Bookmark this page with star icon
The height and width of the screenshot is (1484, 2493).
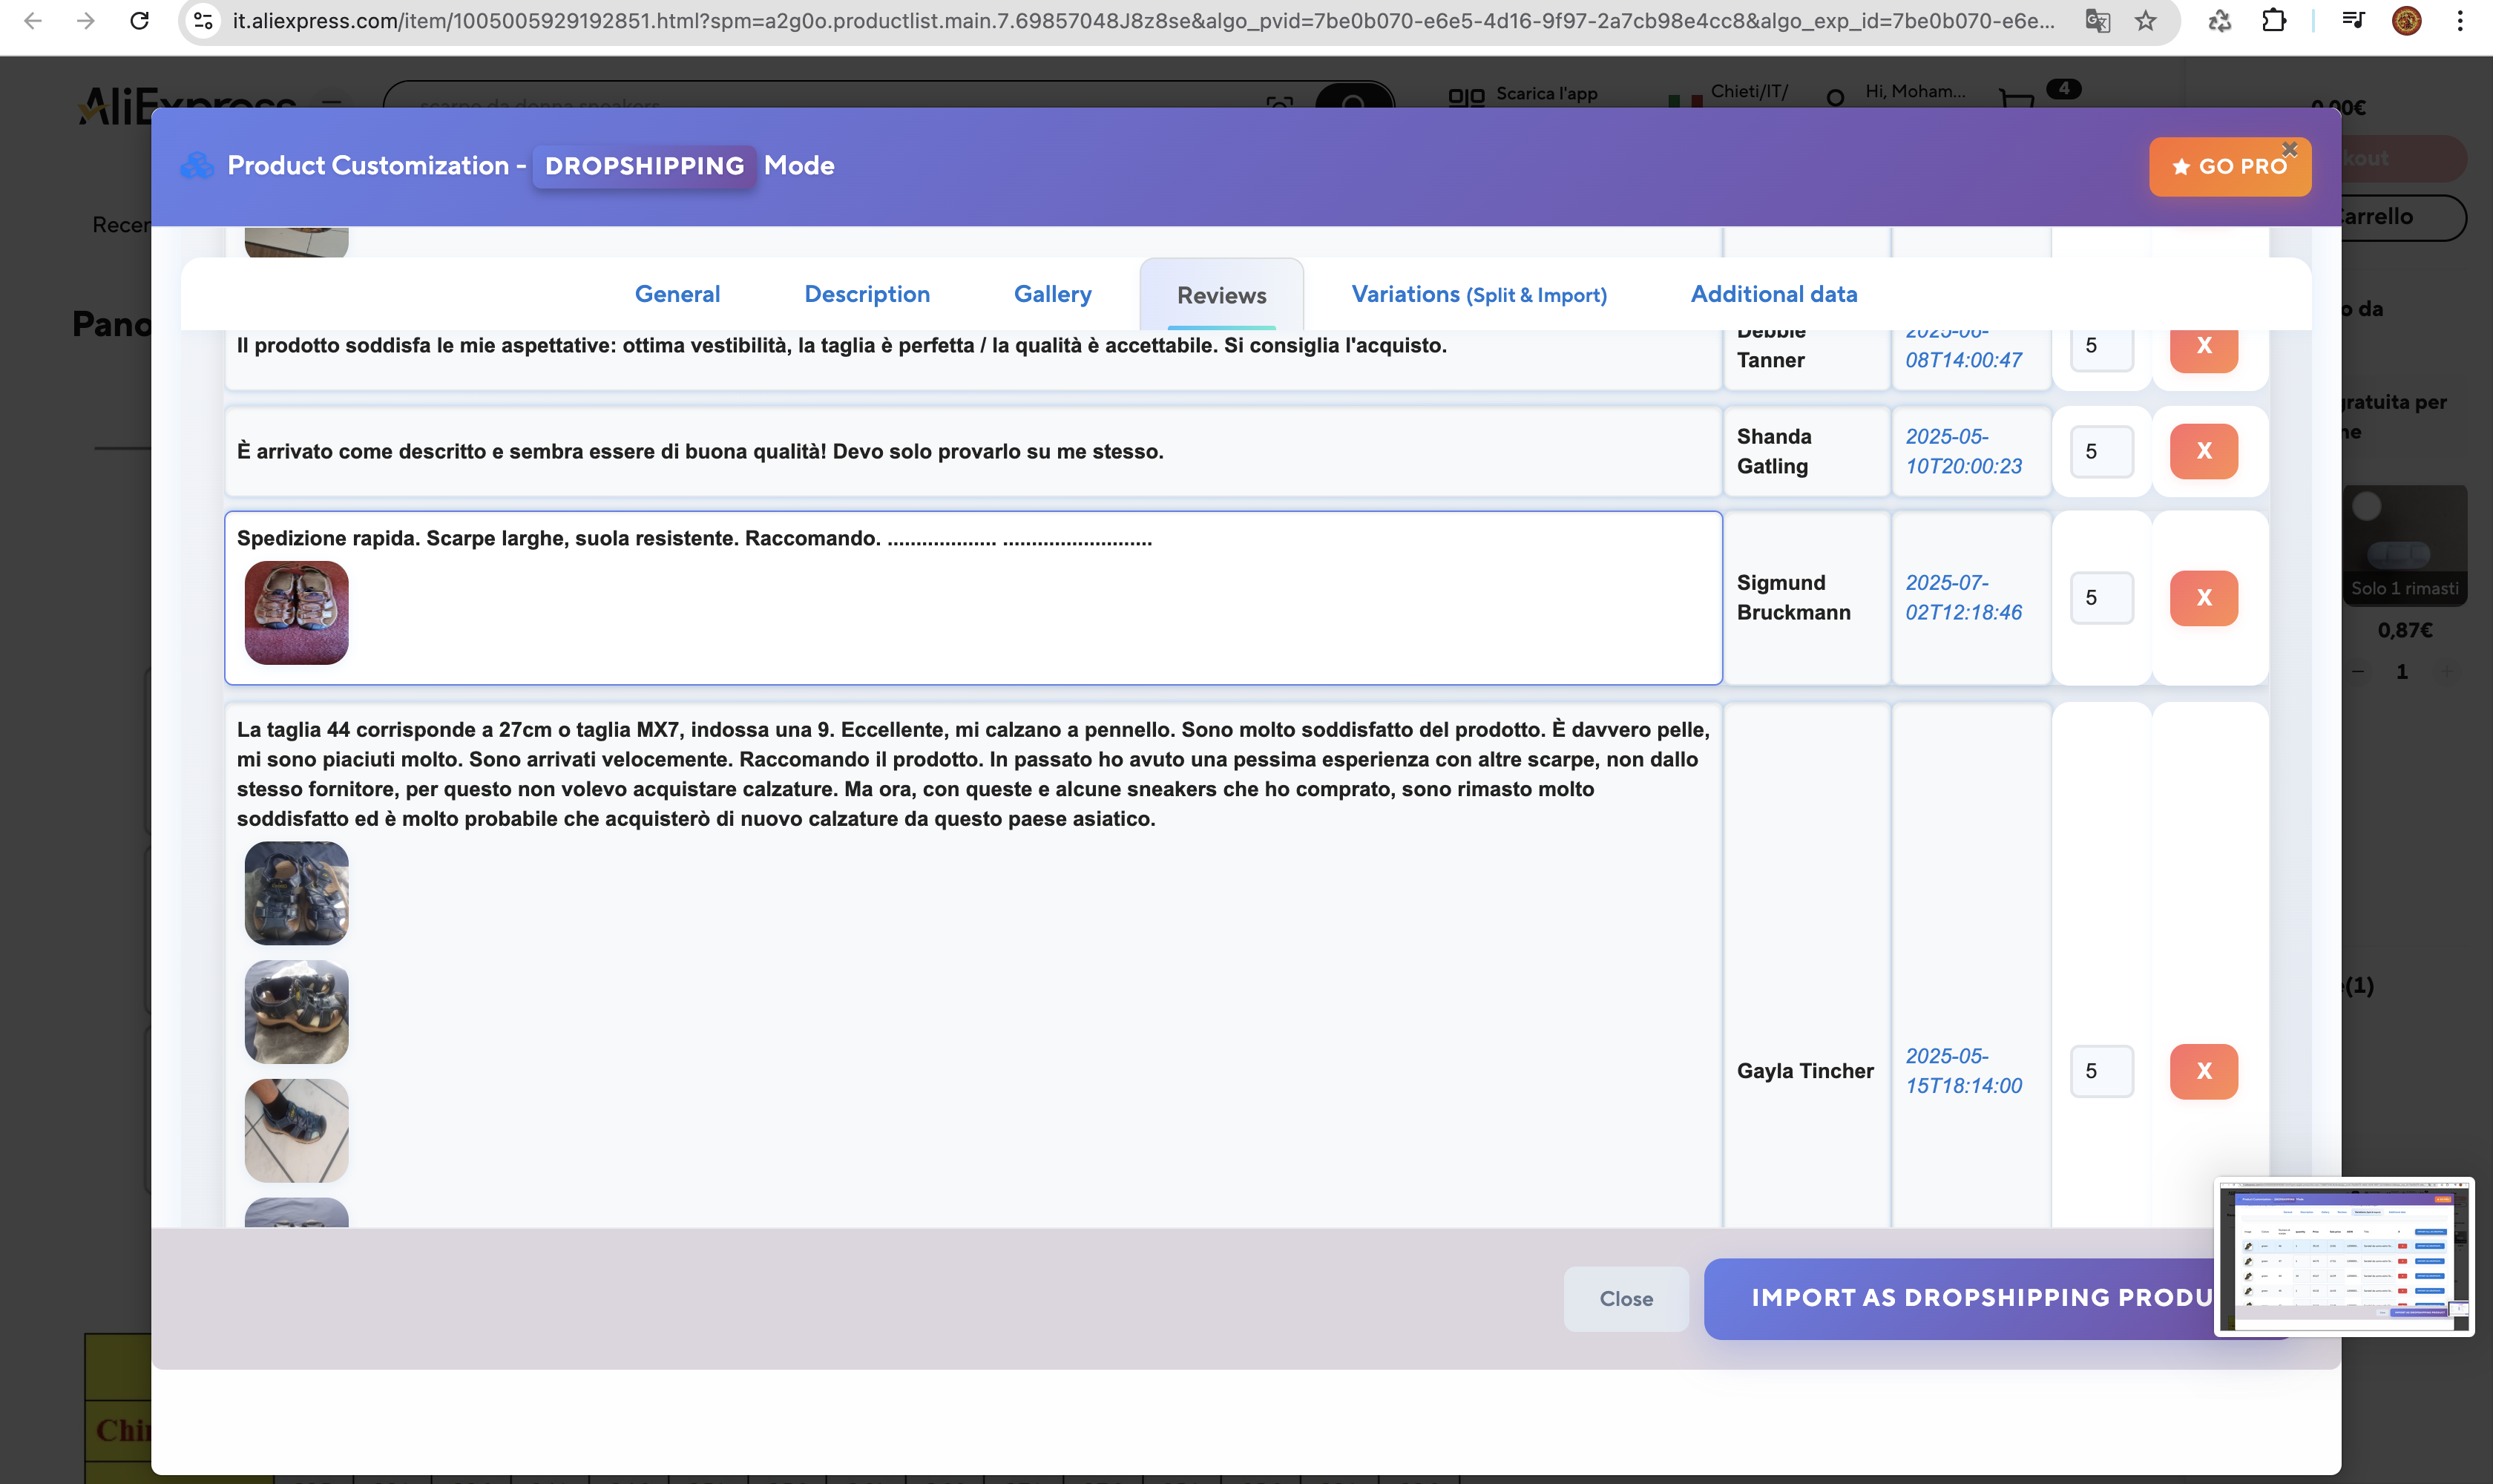[x=2146, y=20]
